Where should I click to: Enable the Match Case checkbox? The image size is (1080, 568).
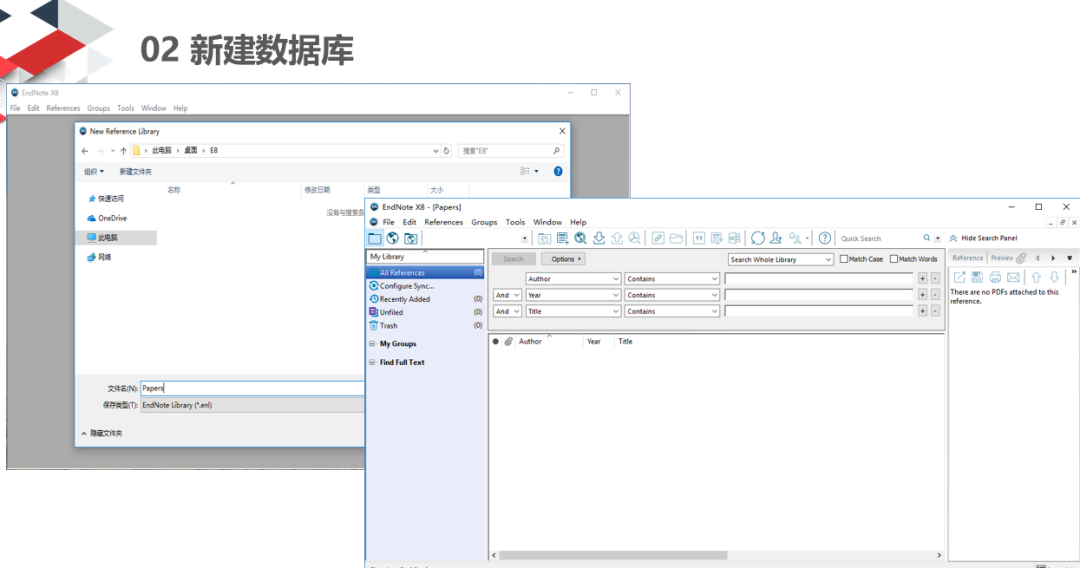click(844, 259)
